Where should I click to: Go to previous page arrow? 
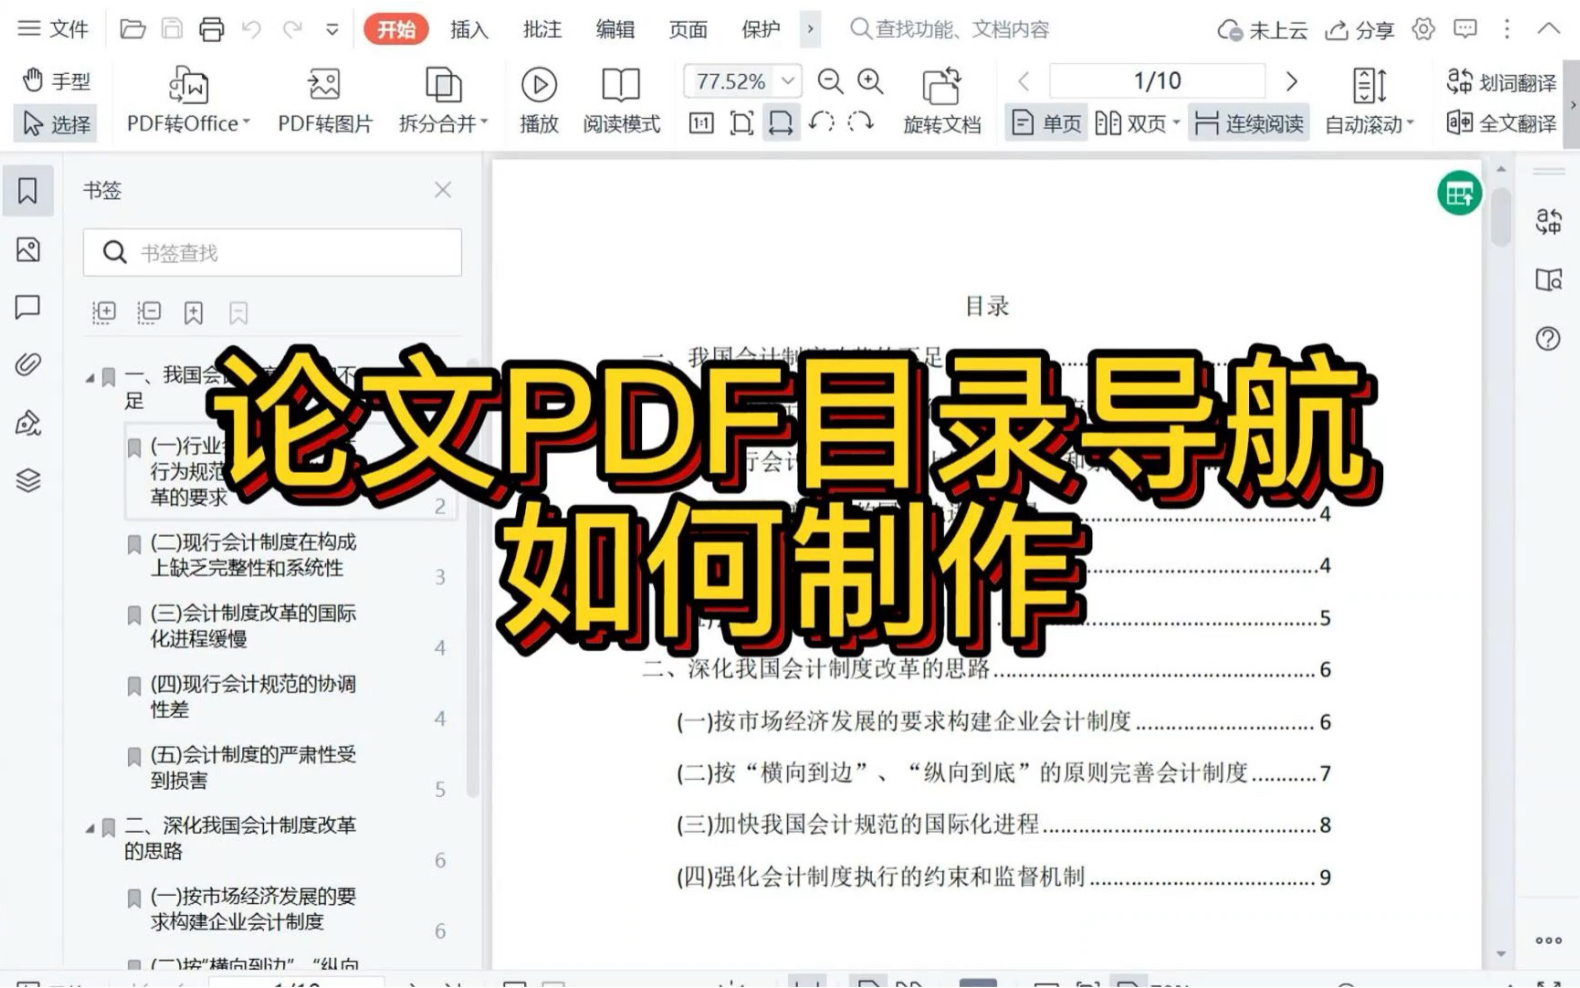click(x=1023, y=81)
